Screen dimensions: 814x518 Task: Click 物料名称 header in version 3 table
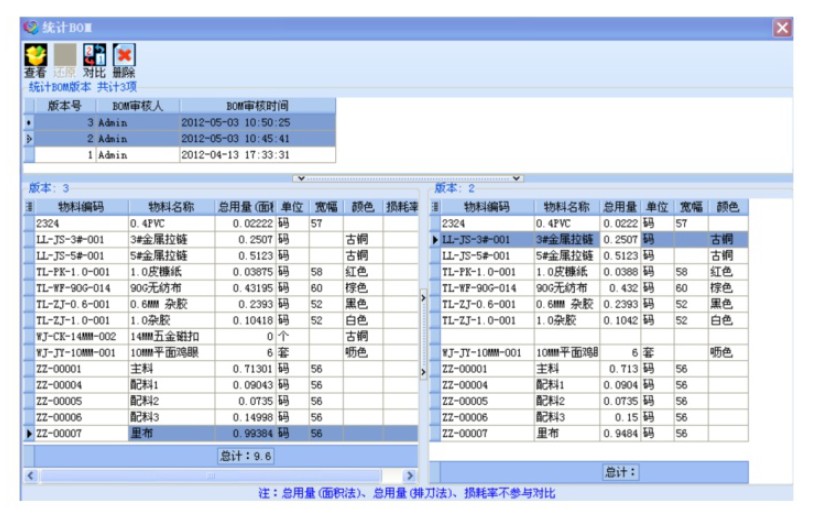tap(171, 207)
